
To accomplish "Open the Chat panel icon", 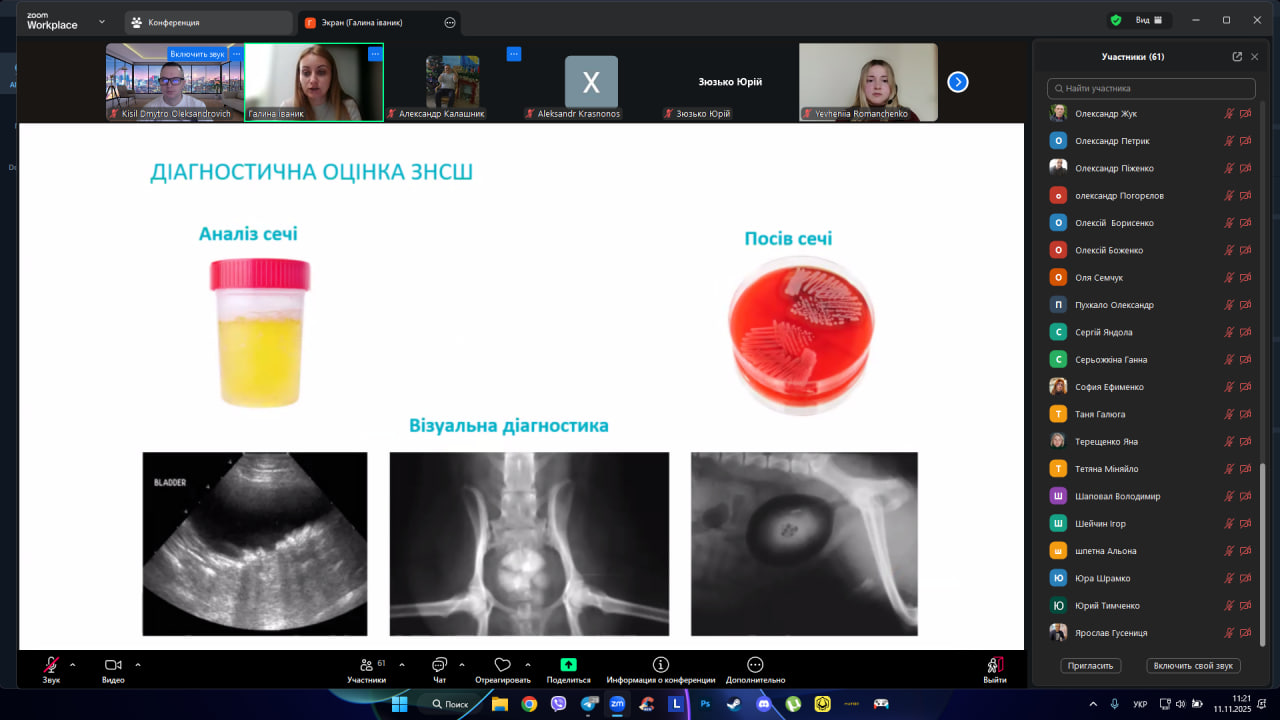I will pyautogui.click(x=439, y=665).
